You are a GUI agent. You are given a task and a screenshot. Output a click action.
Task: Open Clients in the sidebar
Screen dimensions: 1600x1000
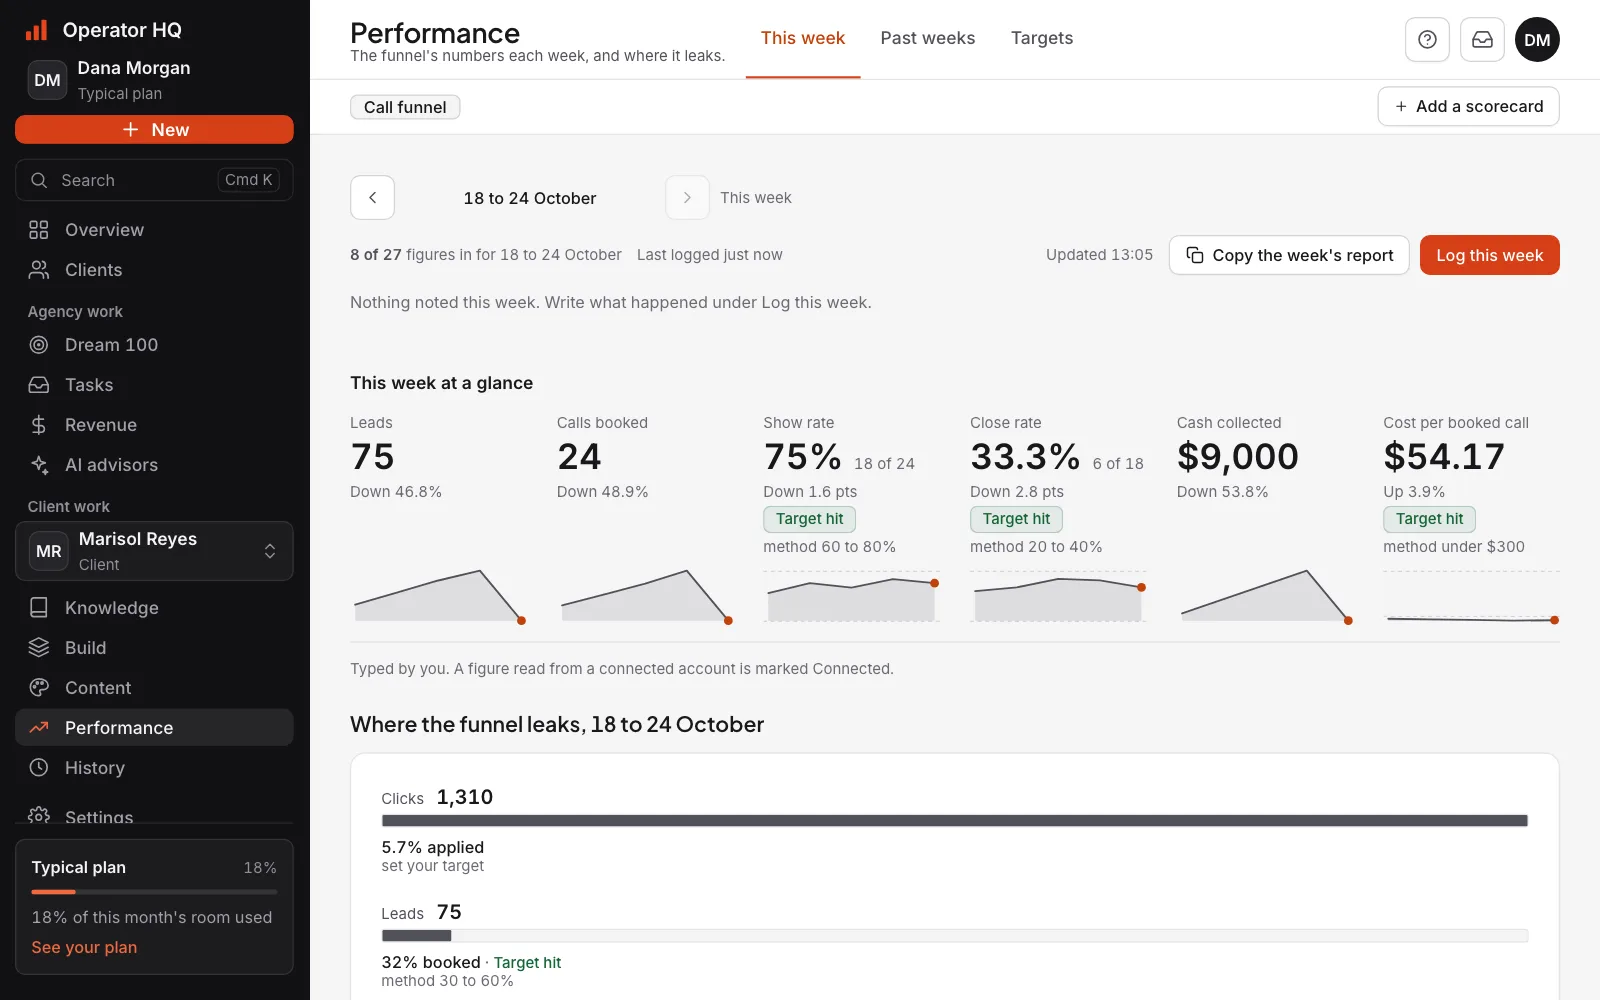154,270
